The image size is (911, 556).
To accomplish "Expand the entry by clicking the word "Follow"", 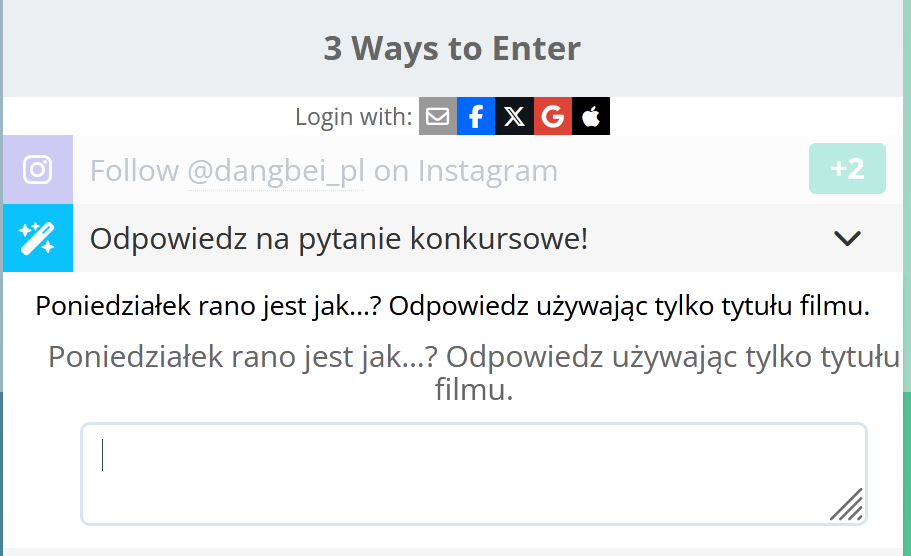I will (134, 171).
